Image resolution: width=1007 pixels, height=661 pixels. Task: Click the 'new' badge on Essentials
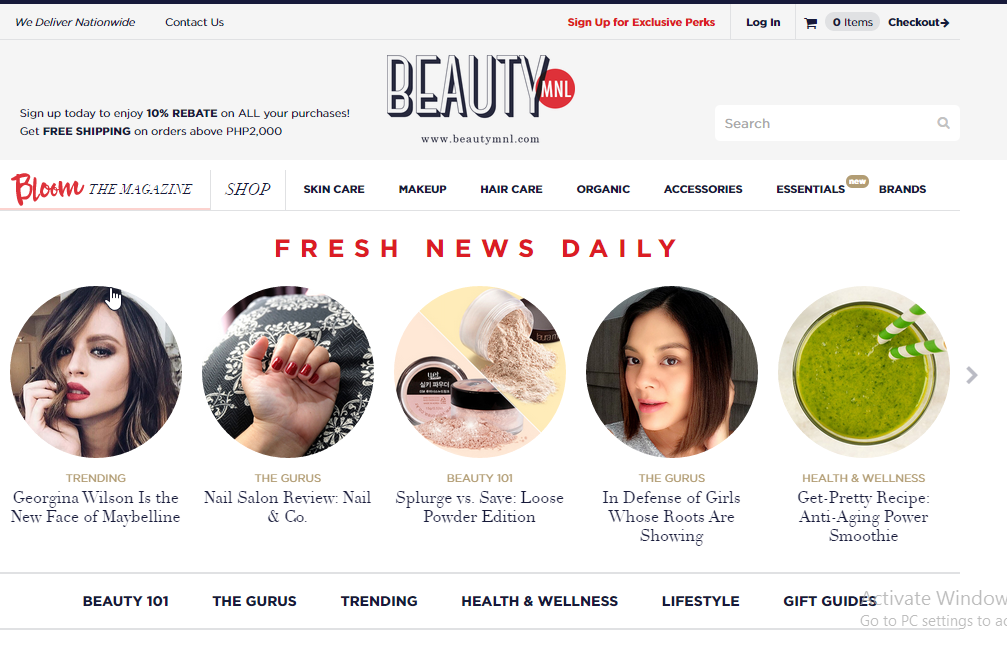[857, 181]
